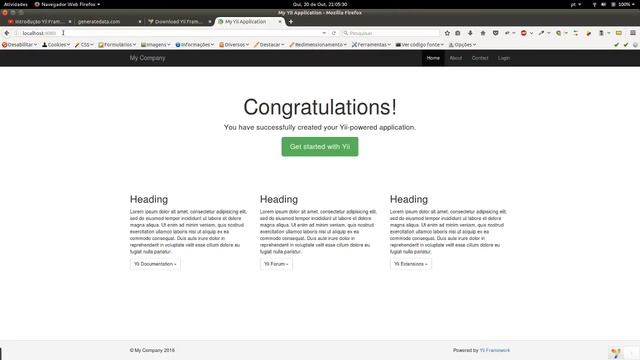This screenshot has height=360, width=640.
Task: Open the Adblock icon dropdown arrow
Action: point(531,33)
